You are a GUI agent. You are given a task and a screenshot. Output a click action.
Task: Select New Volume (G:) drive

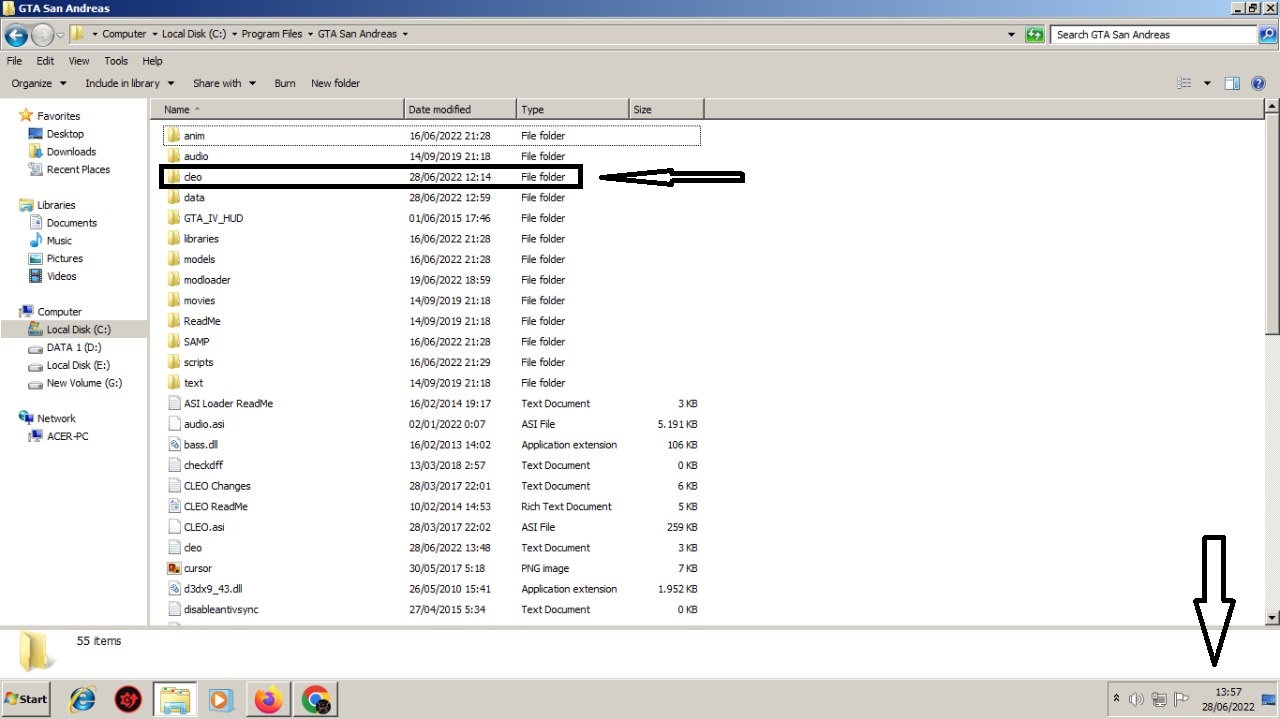[x=84, y=383]
